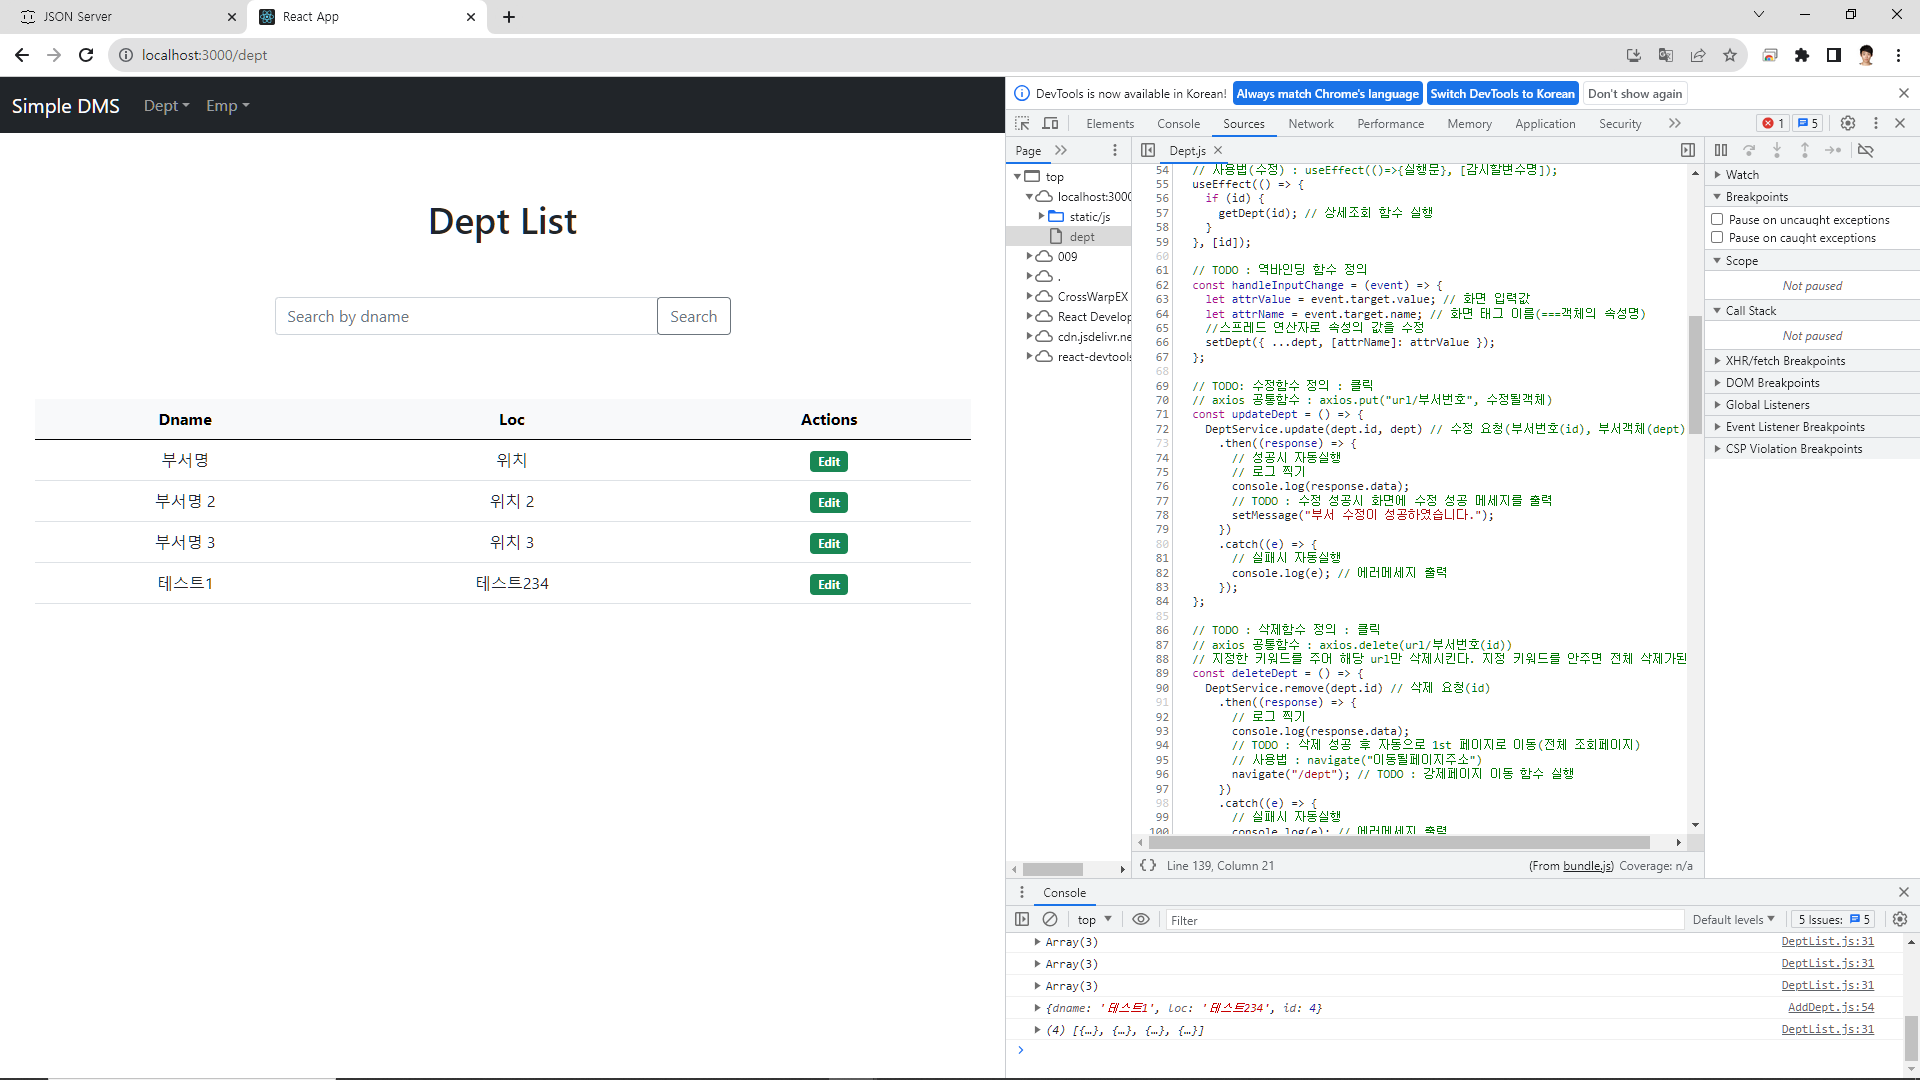Click the deactivate breakpoints icon

point(1866,150)
